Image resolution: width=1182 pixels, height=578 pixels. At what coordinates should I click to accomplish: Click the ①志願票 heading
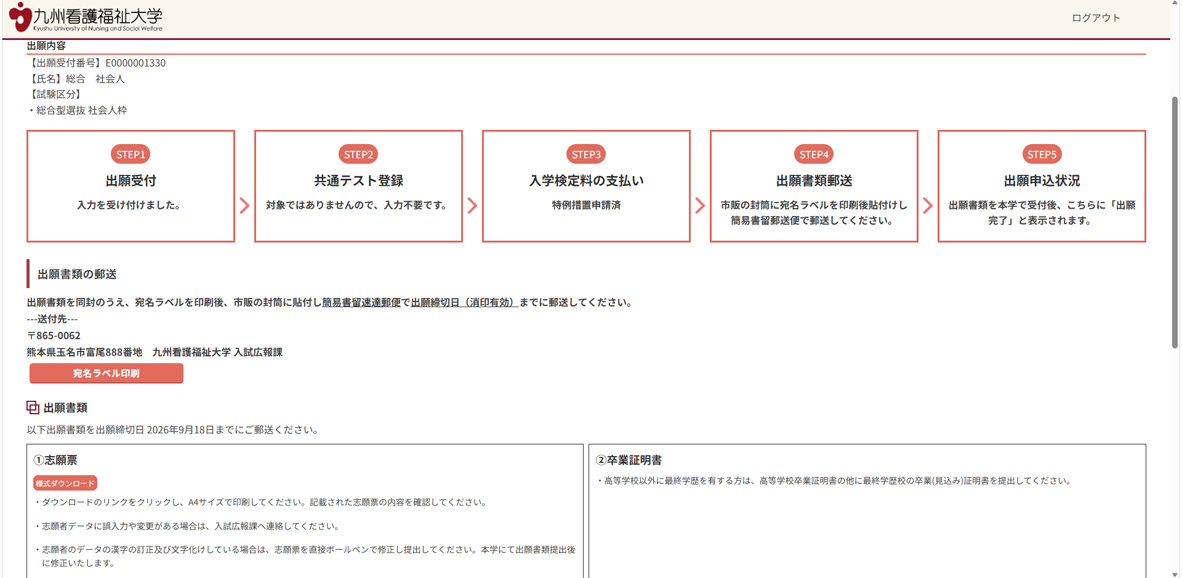pyautogui.click(x=56, y=459)
